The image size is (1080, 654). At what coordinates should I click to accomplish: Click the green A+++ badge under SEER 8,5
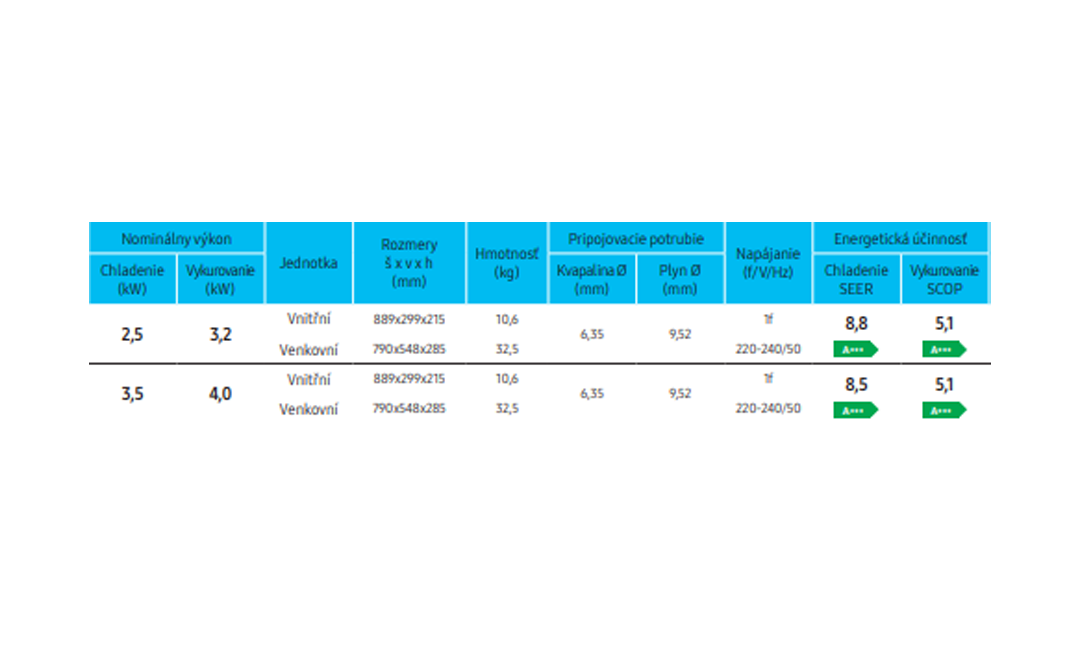(855, 410)
